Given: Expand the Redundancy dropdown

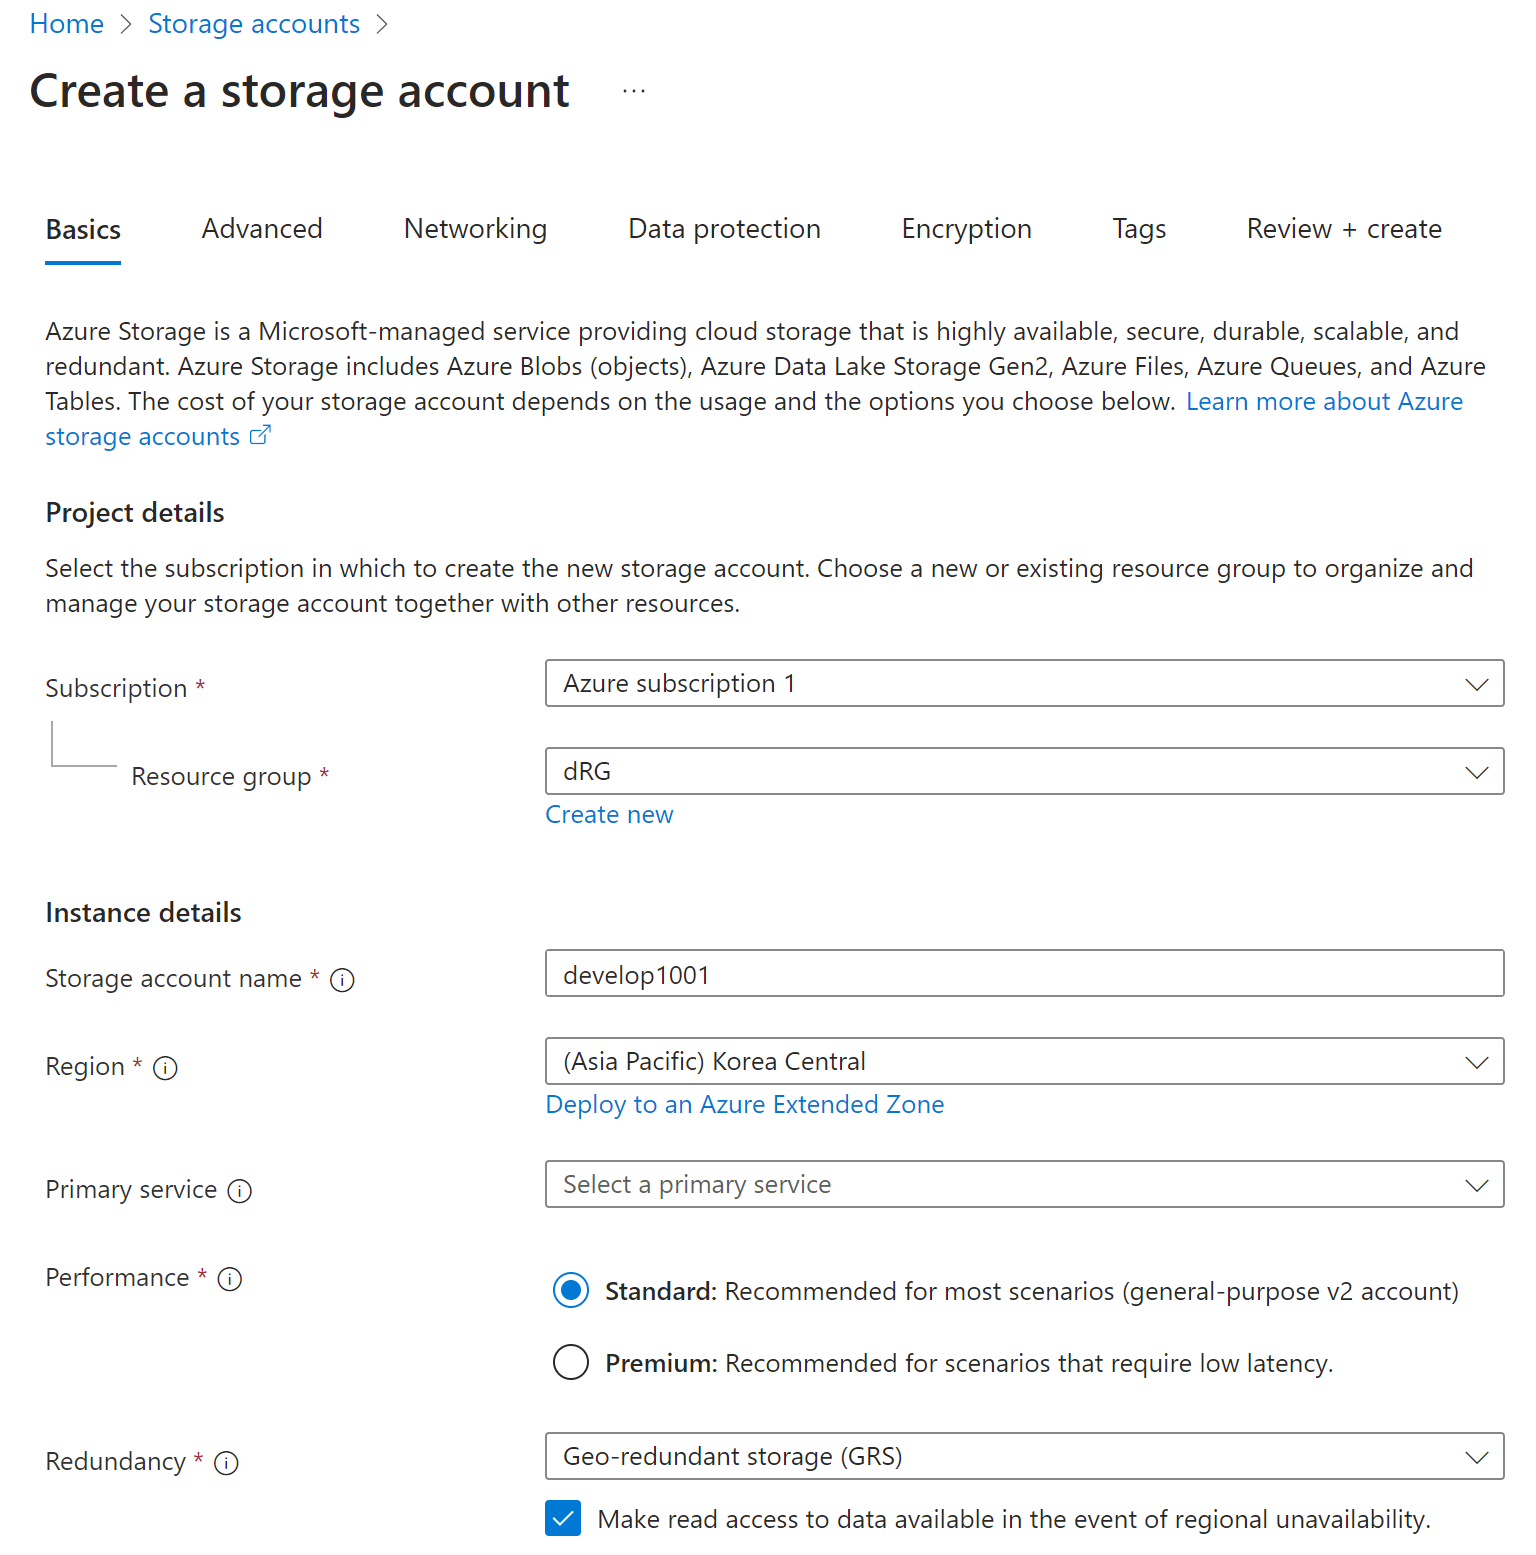Looking at the screenshot, I should click(1024, 1457).
